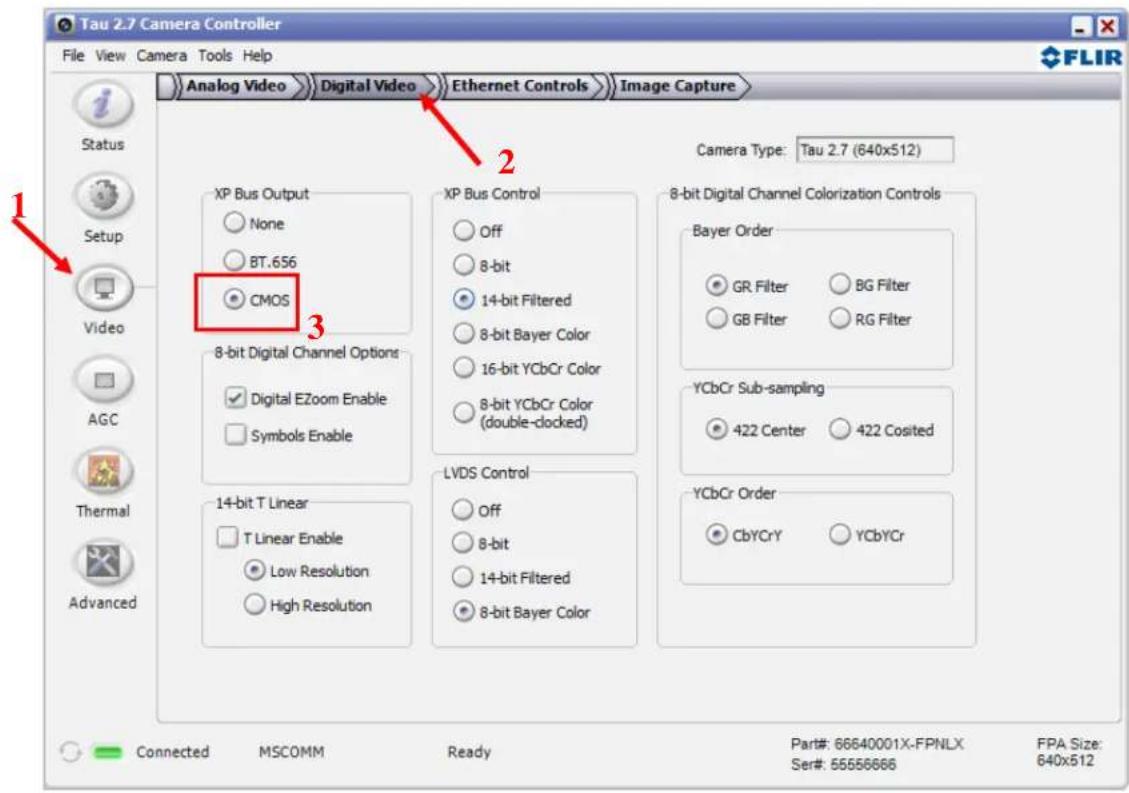The image size is (1129, 793).
Task: Select BG Filter Bayer order
Action: [870, 285]
